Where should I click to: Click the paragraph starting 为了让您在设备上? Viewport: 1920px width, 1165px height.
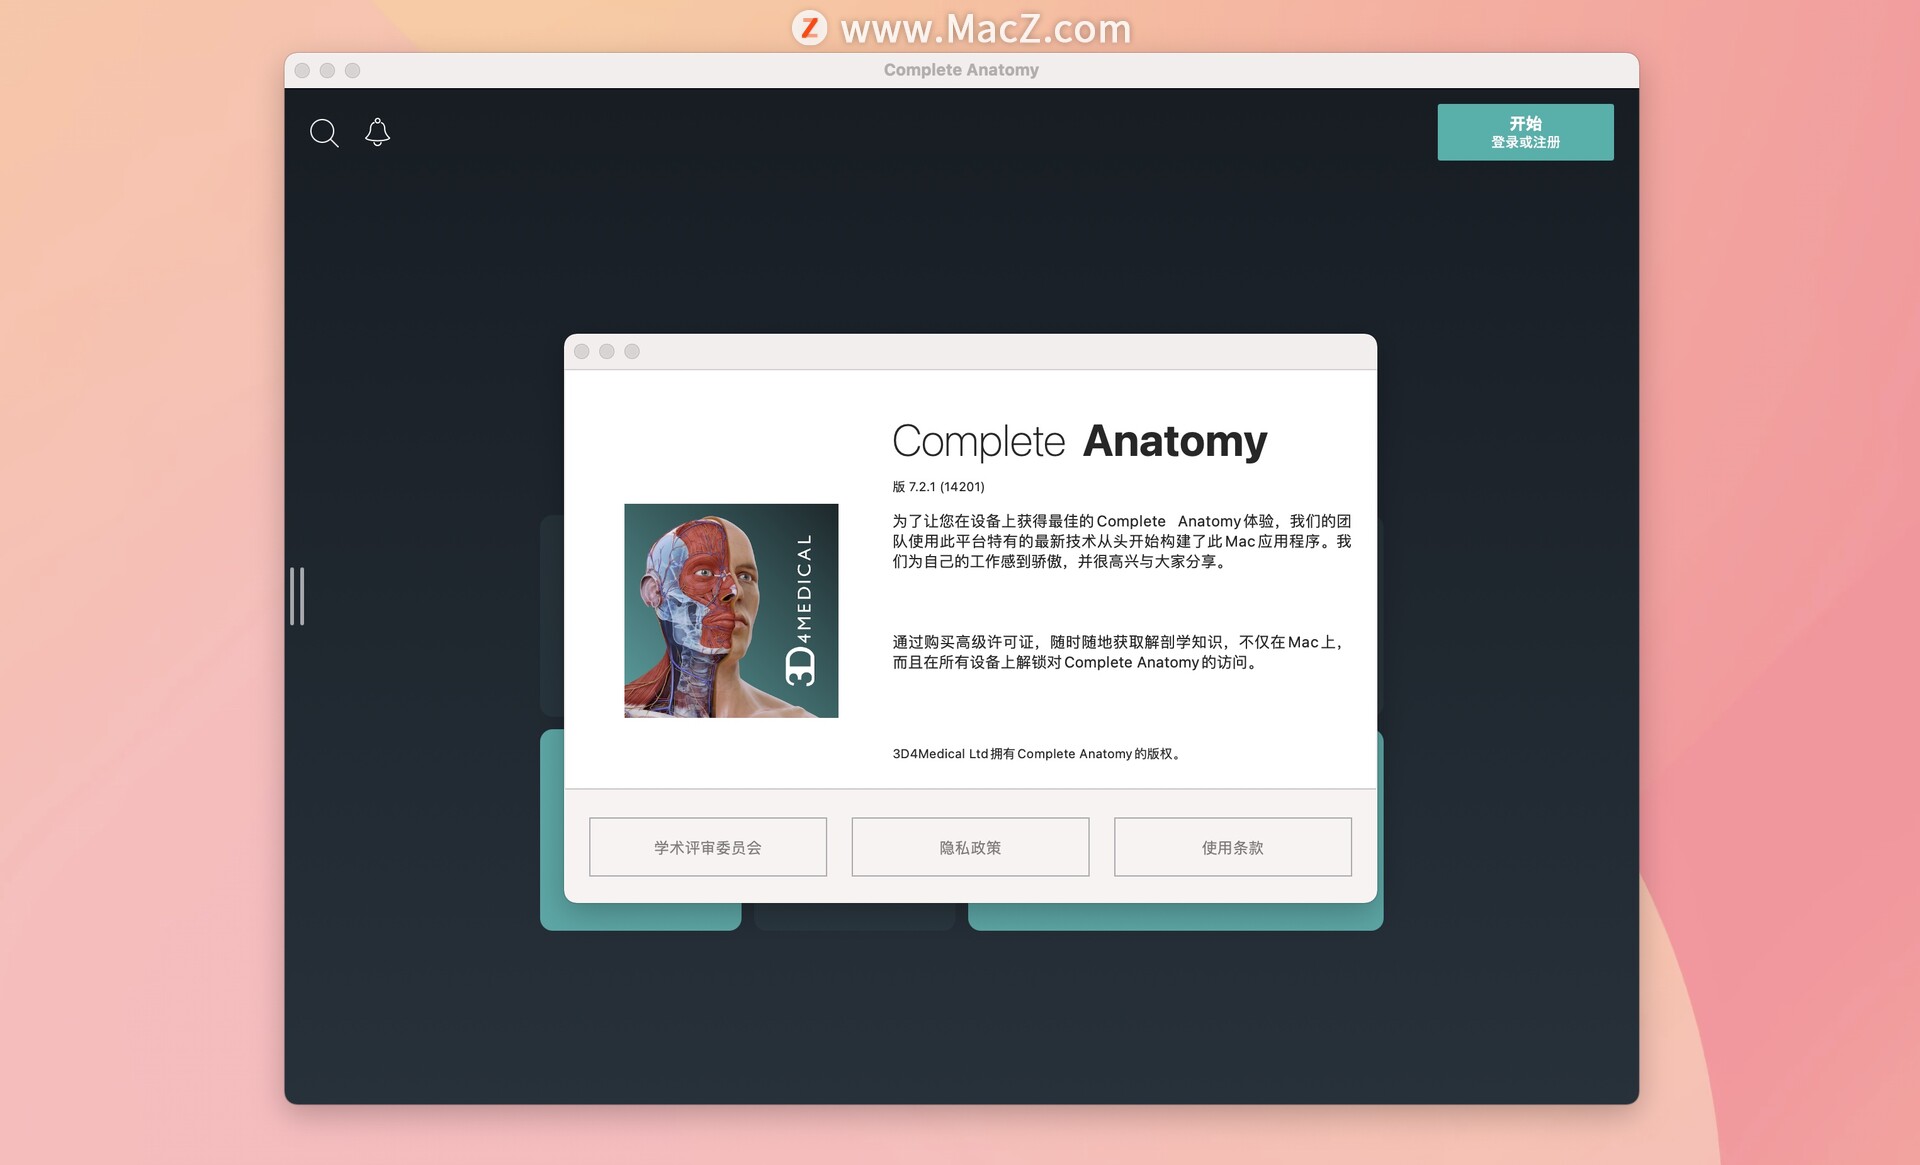(1122, 541)
